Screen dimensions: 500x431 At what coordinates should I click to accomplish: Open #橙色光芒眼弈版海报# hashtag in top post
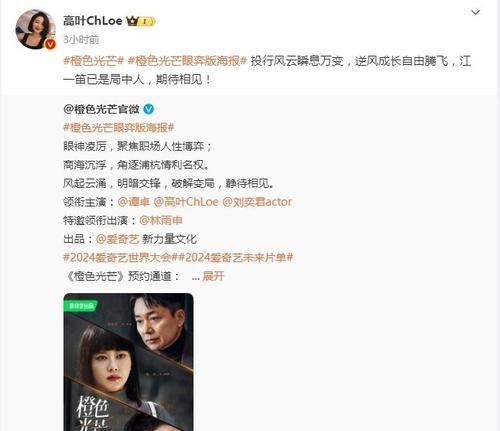coord(188,61)
